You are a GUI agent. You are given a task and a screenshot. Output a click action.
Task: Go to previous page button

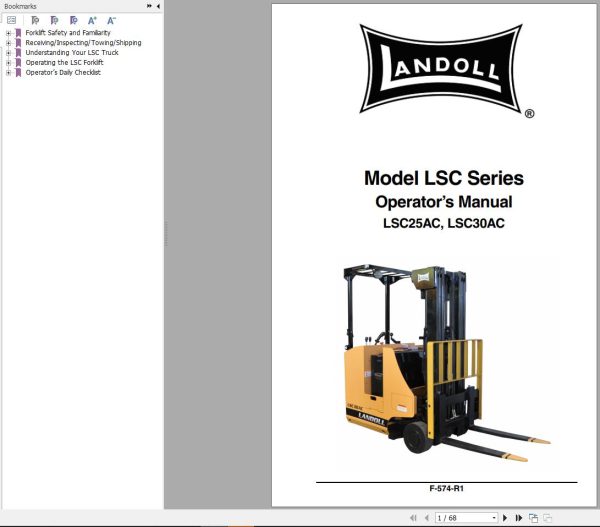coord(427,518)
